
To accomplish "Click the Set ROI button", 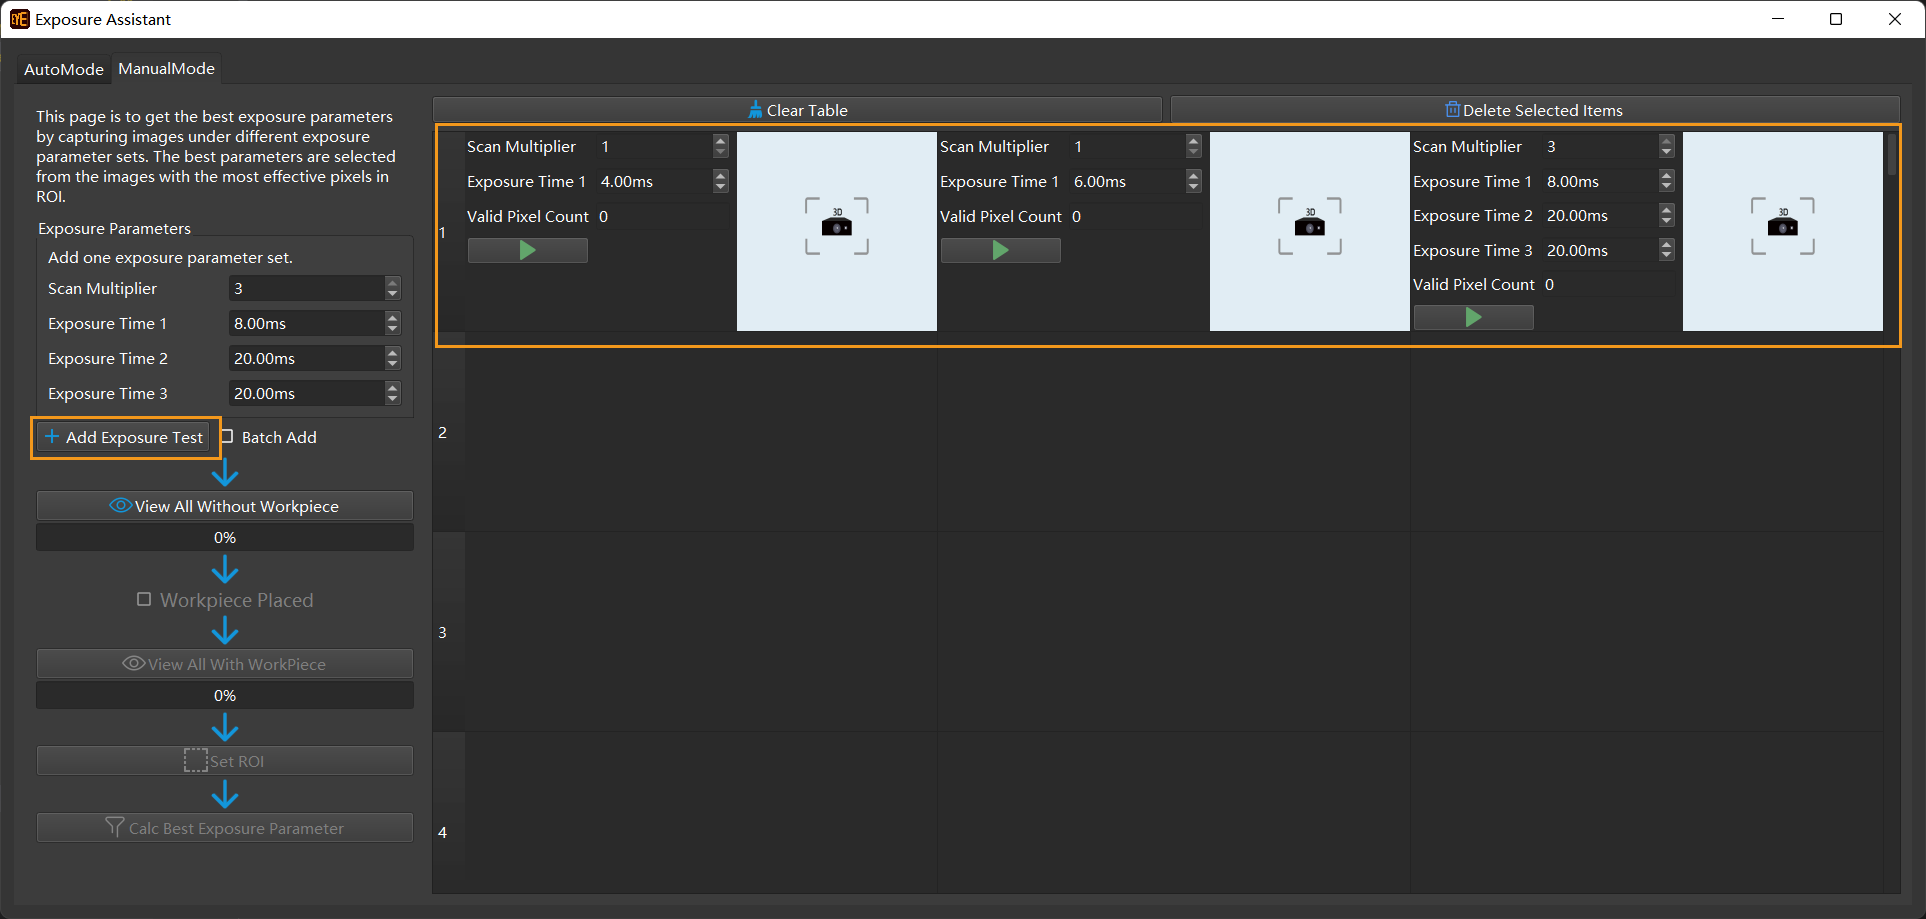I will tap(225, 761).
